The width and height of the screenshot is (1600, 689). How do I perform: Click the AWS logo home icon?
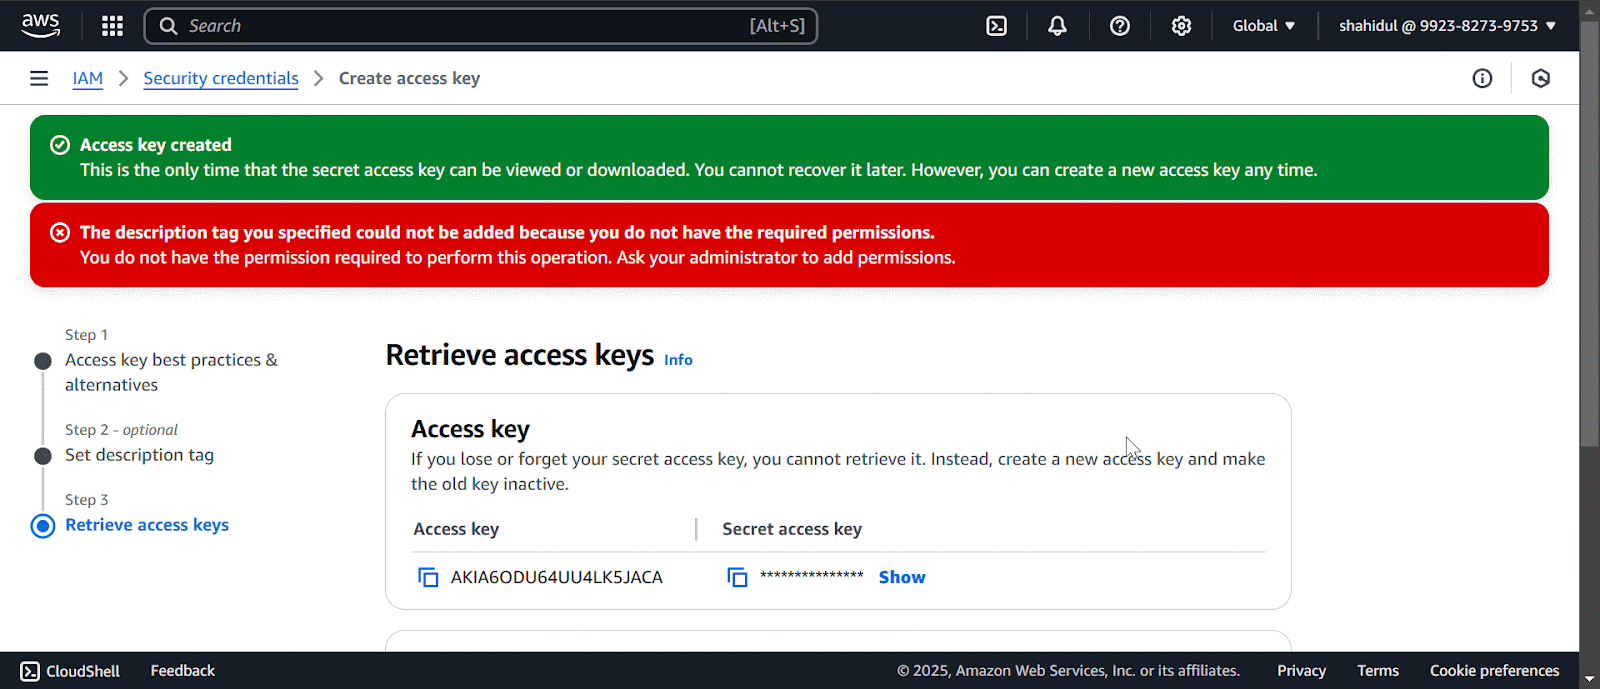[x=40, y=25]
